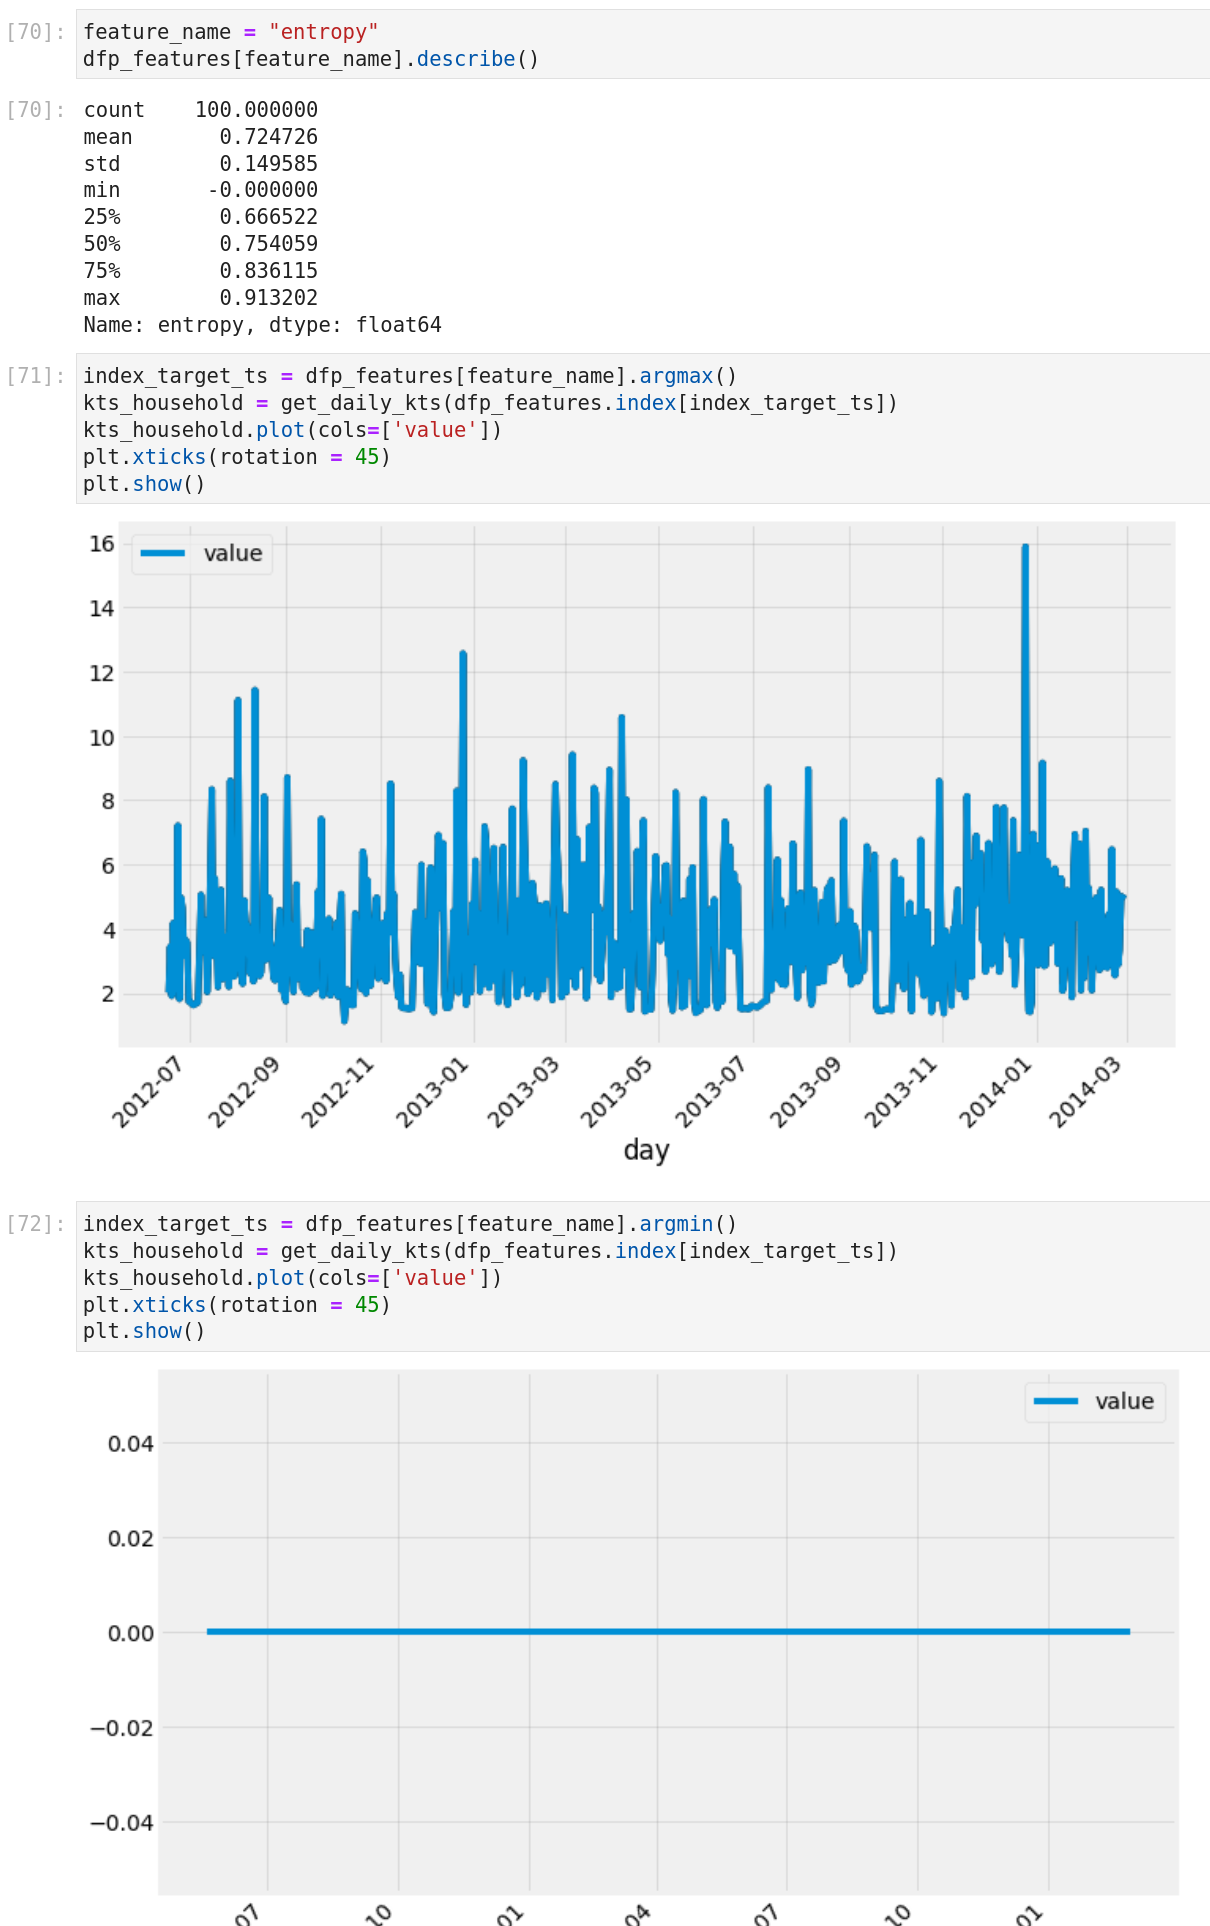Screen dimensions: 1210x1926
Task: Click the 'value' legend in second chart
Action: pyautogui.click(x=1124, y=1402)
